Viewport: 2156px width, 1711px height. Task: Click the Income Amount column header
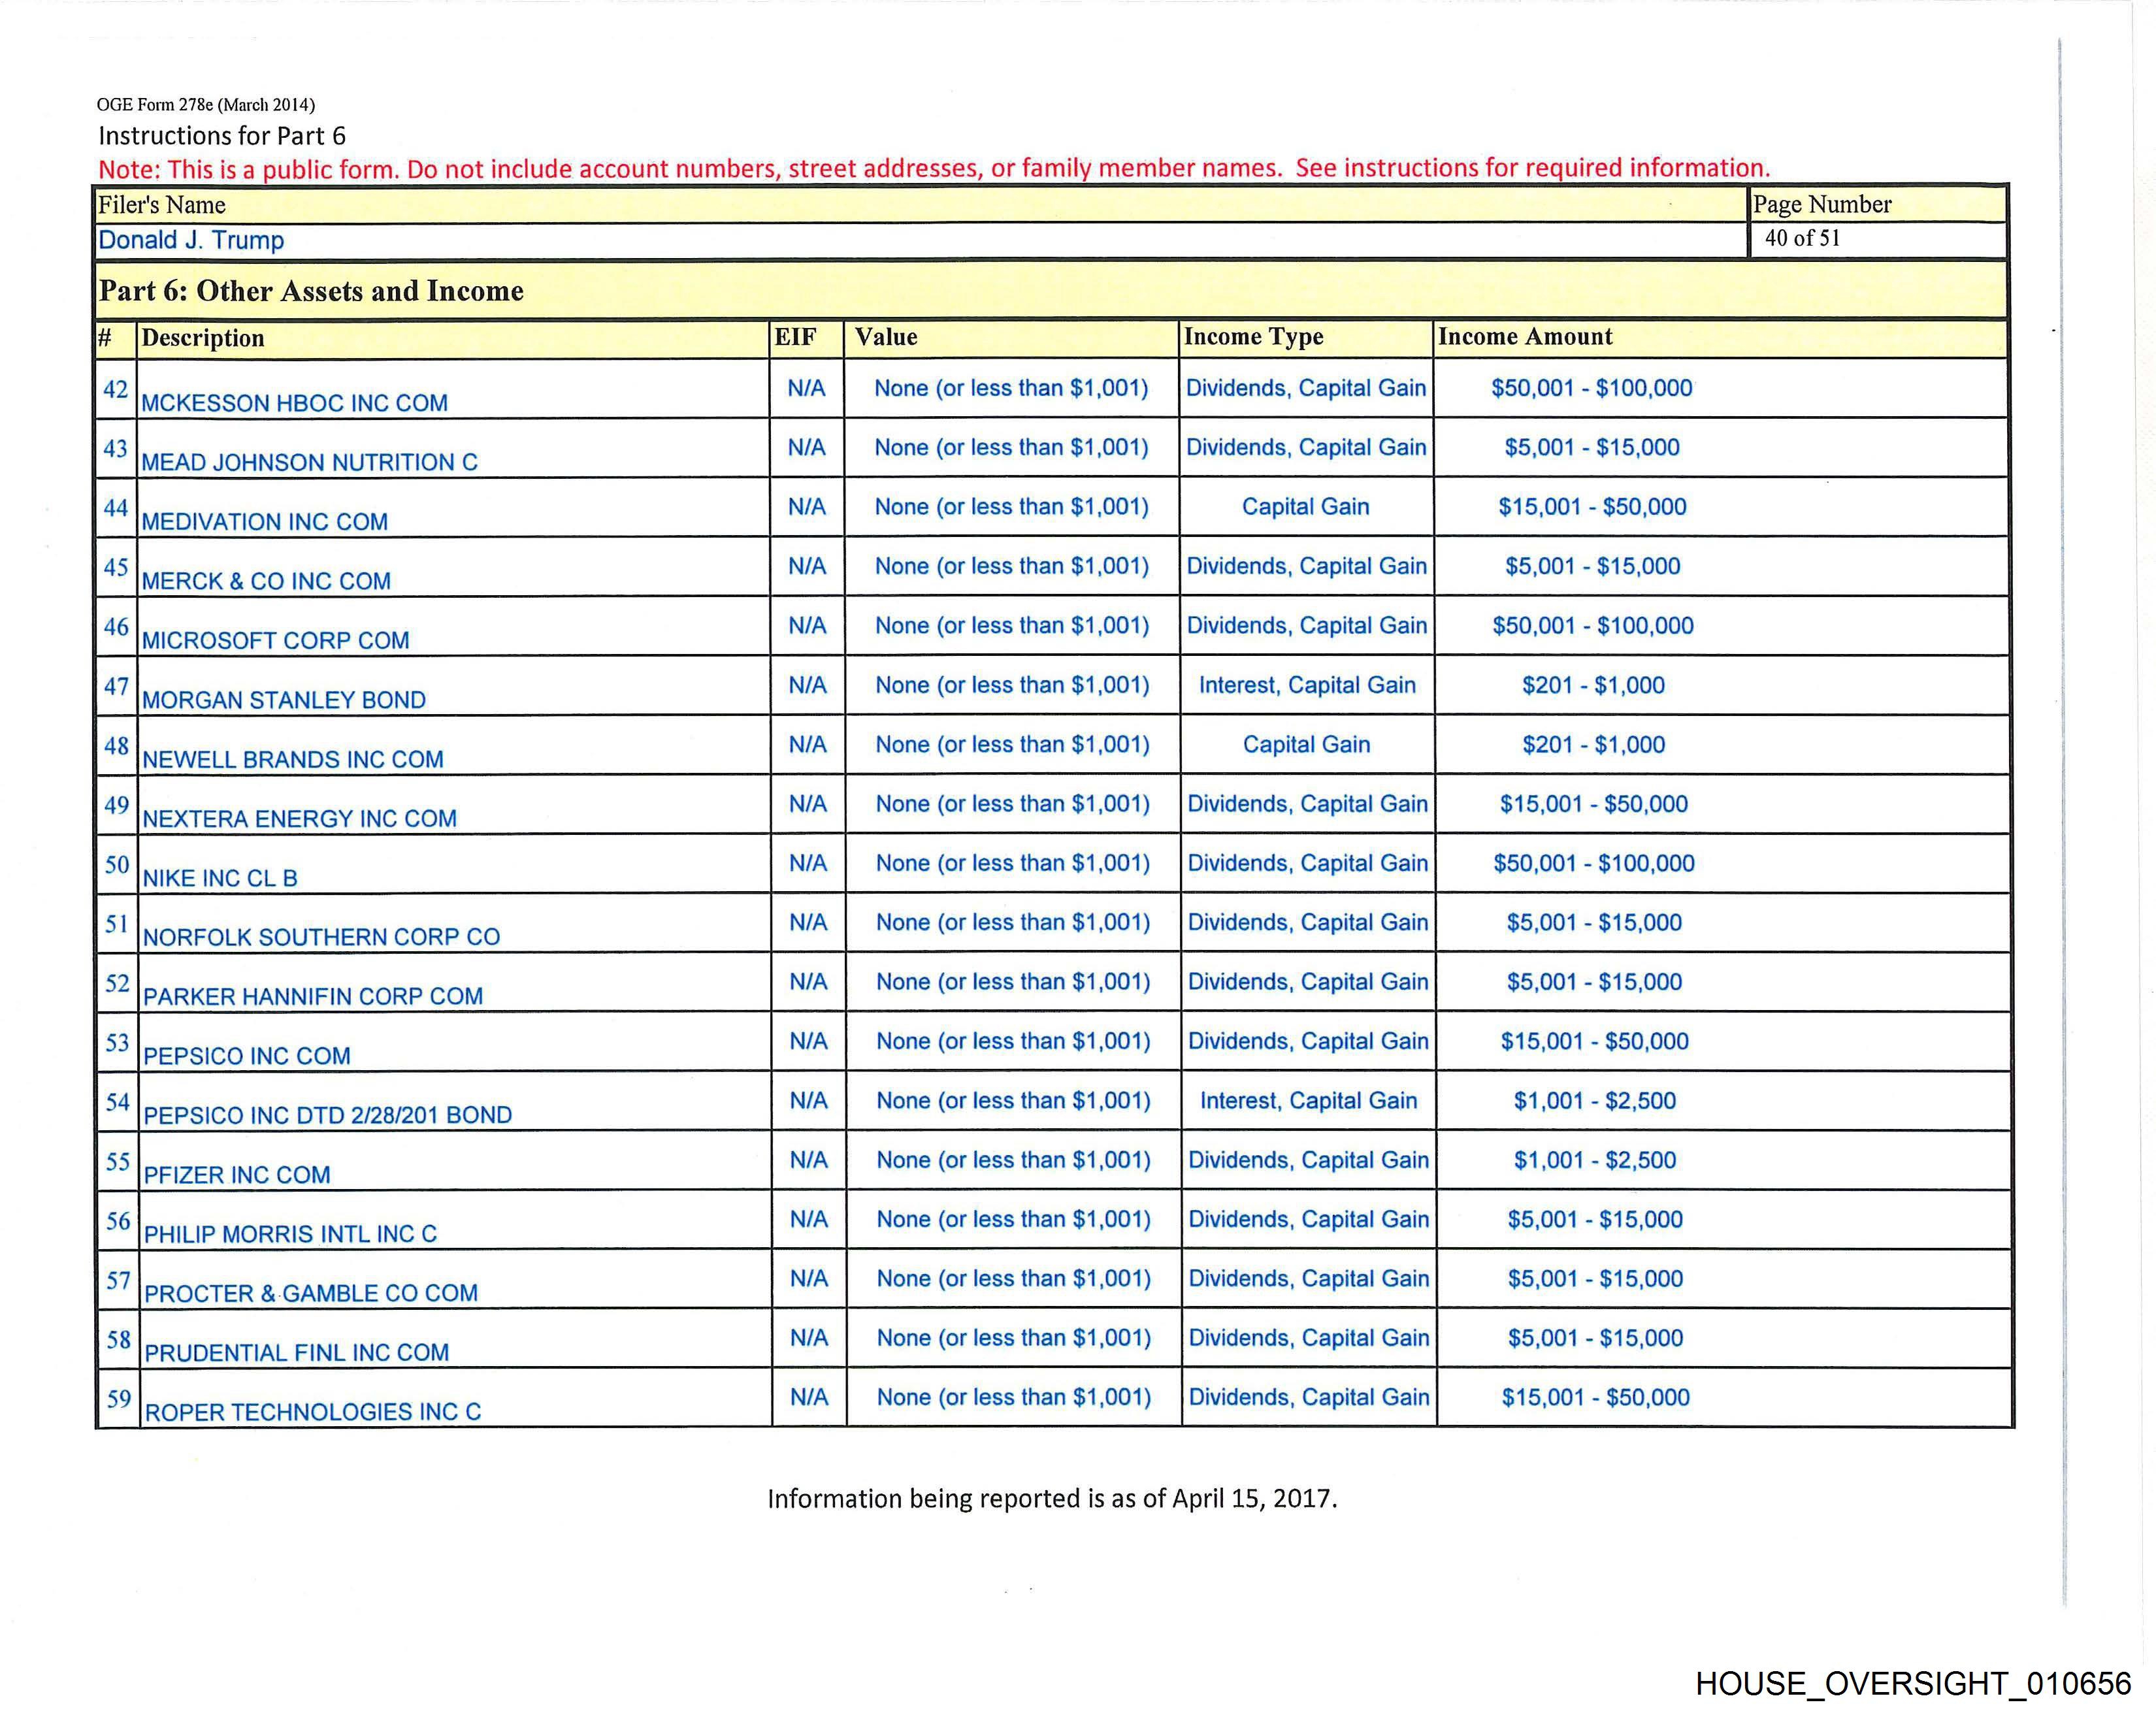1525,337
